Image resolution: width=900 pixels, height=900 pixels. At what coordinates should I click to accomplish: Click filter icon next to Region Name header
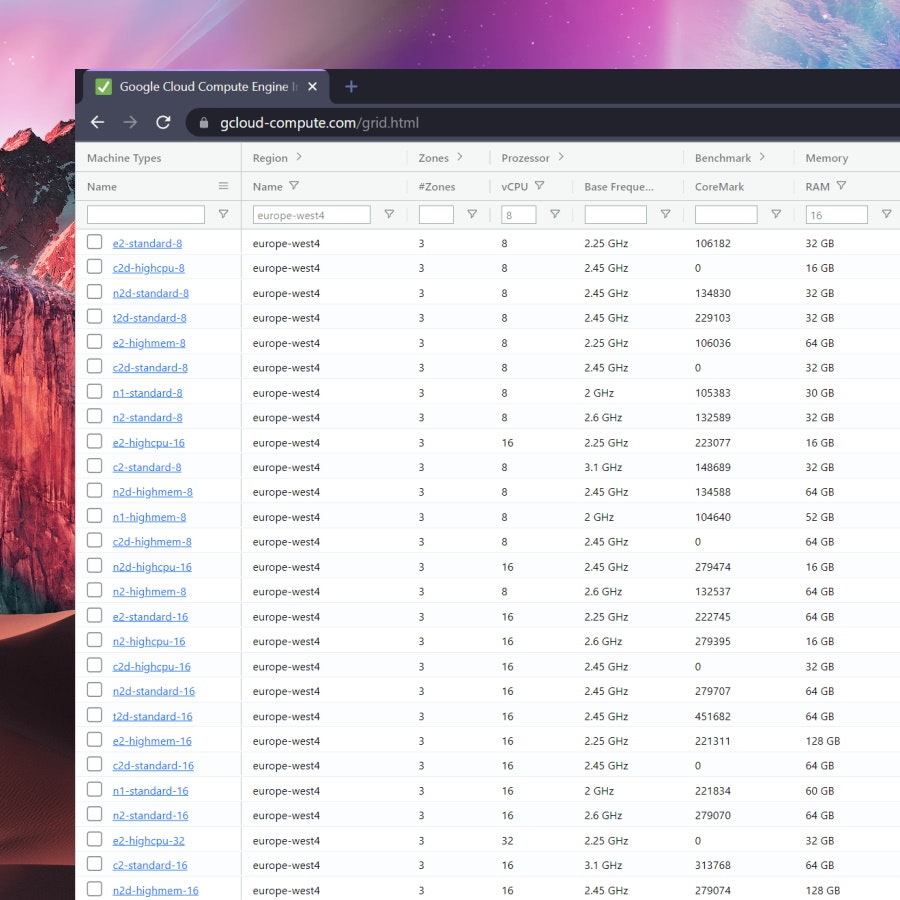[x=294, y=185]
